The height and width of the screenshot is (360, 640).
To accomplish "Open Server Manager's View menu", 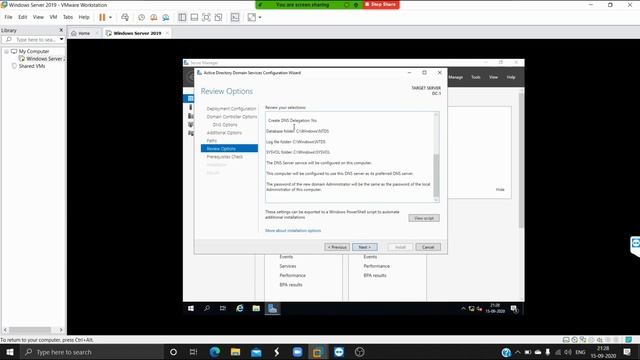I will pos(493,77).
